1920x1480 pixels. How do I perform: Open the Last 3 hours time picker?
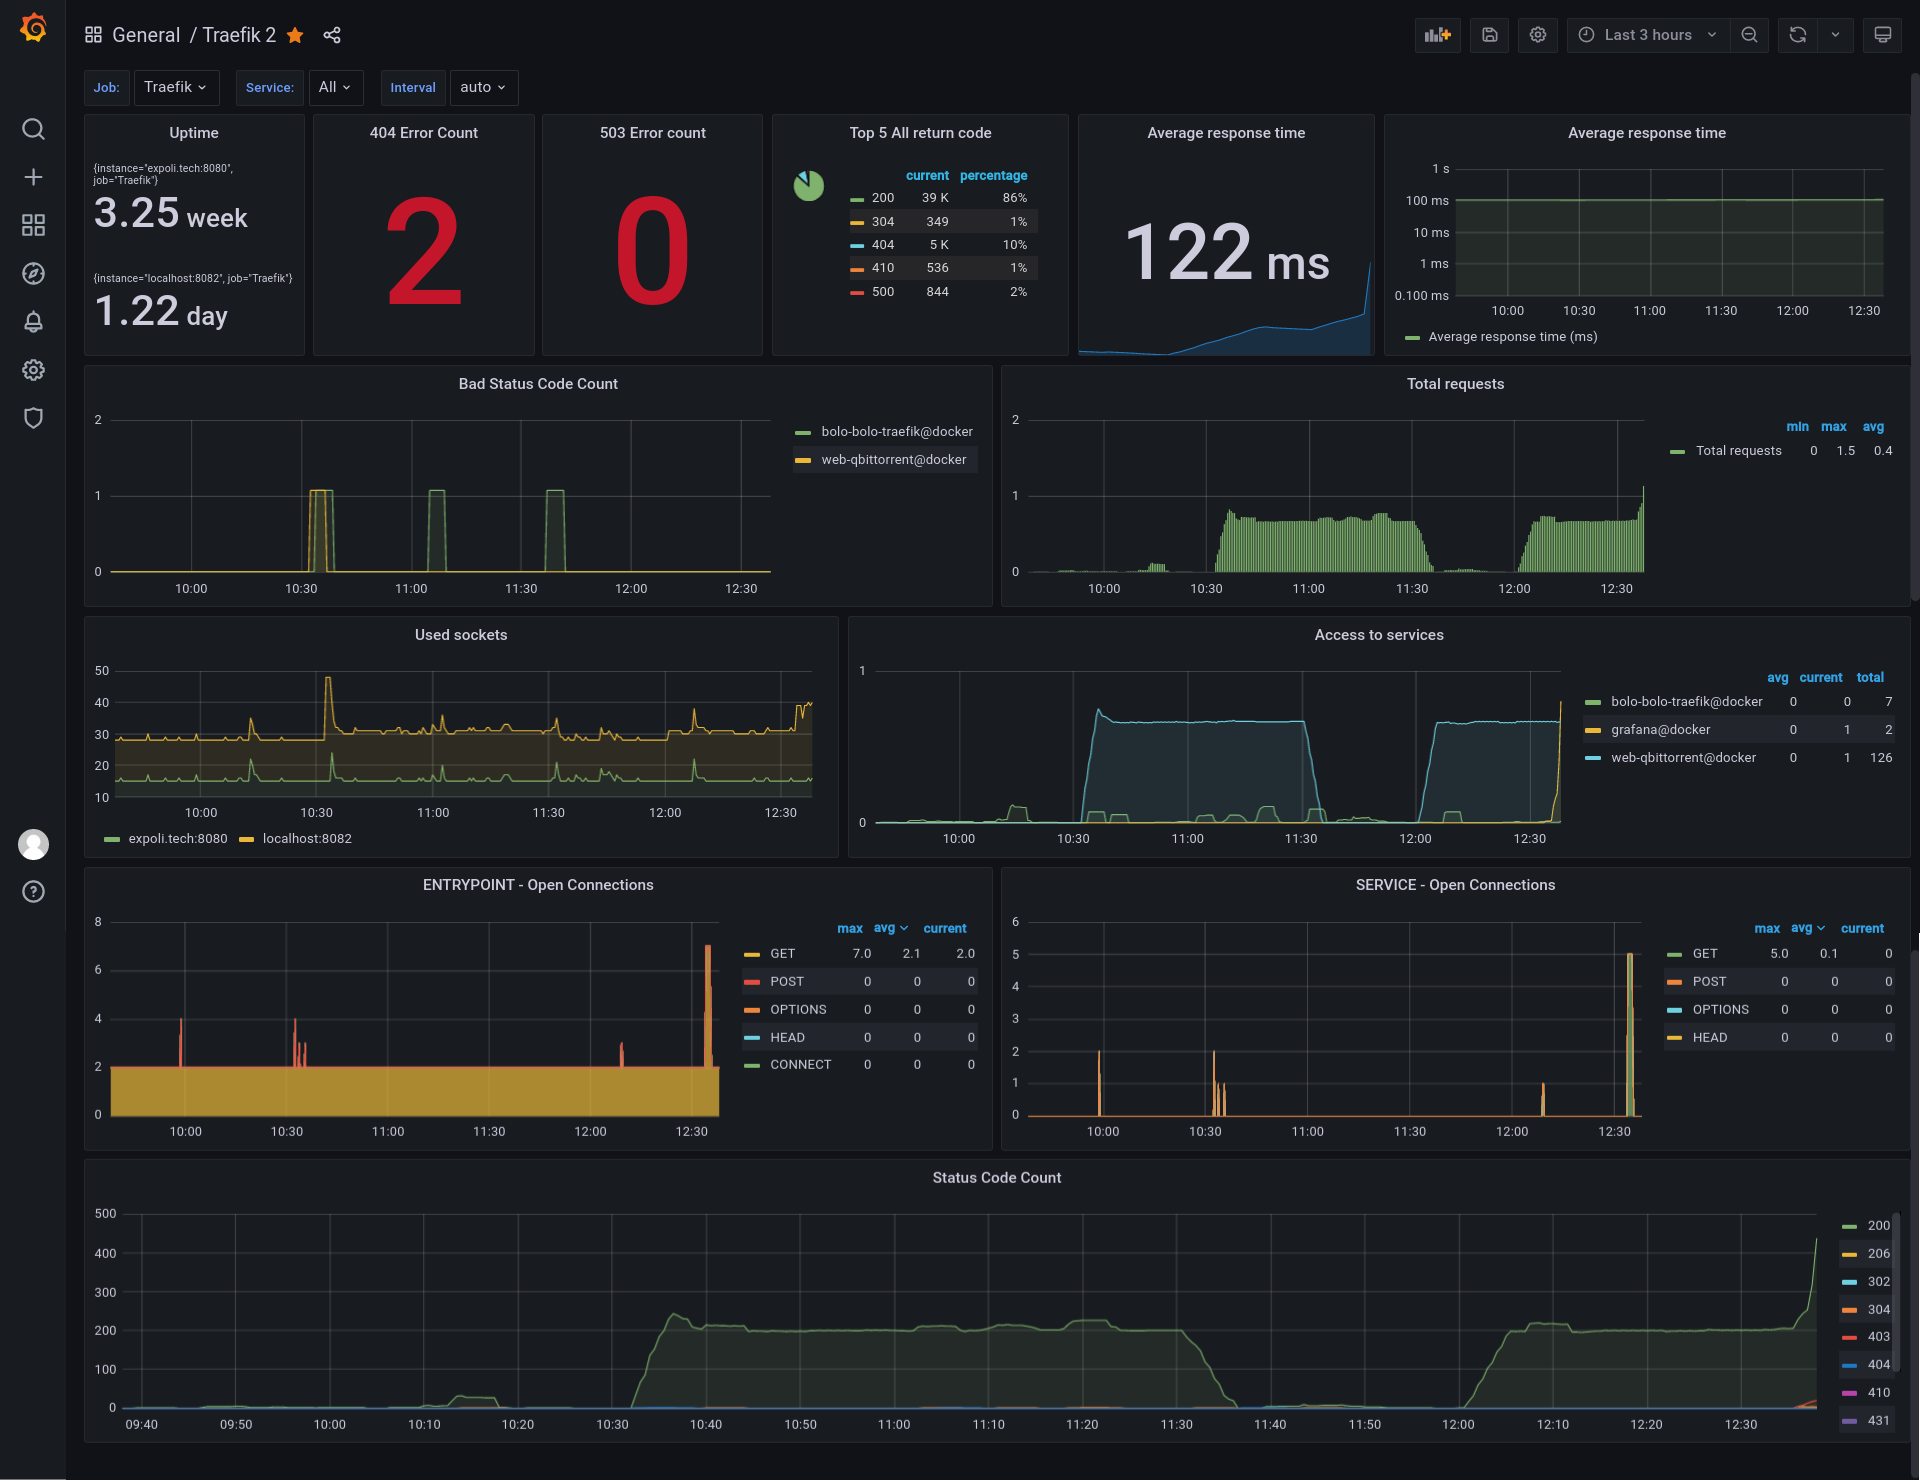(1648, 35)
